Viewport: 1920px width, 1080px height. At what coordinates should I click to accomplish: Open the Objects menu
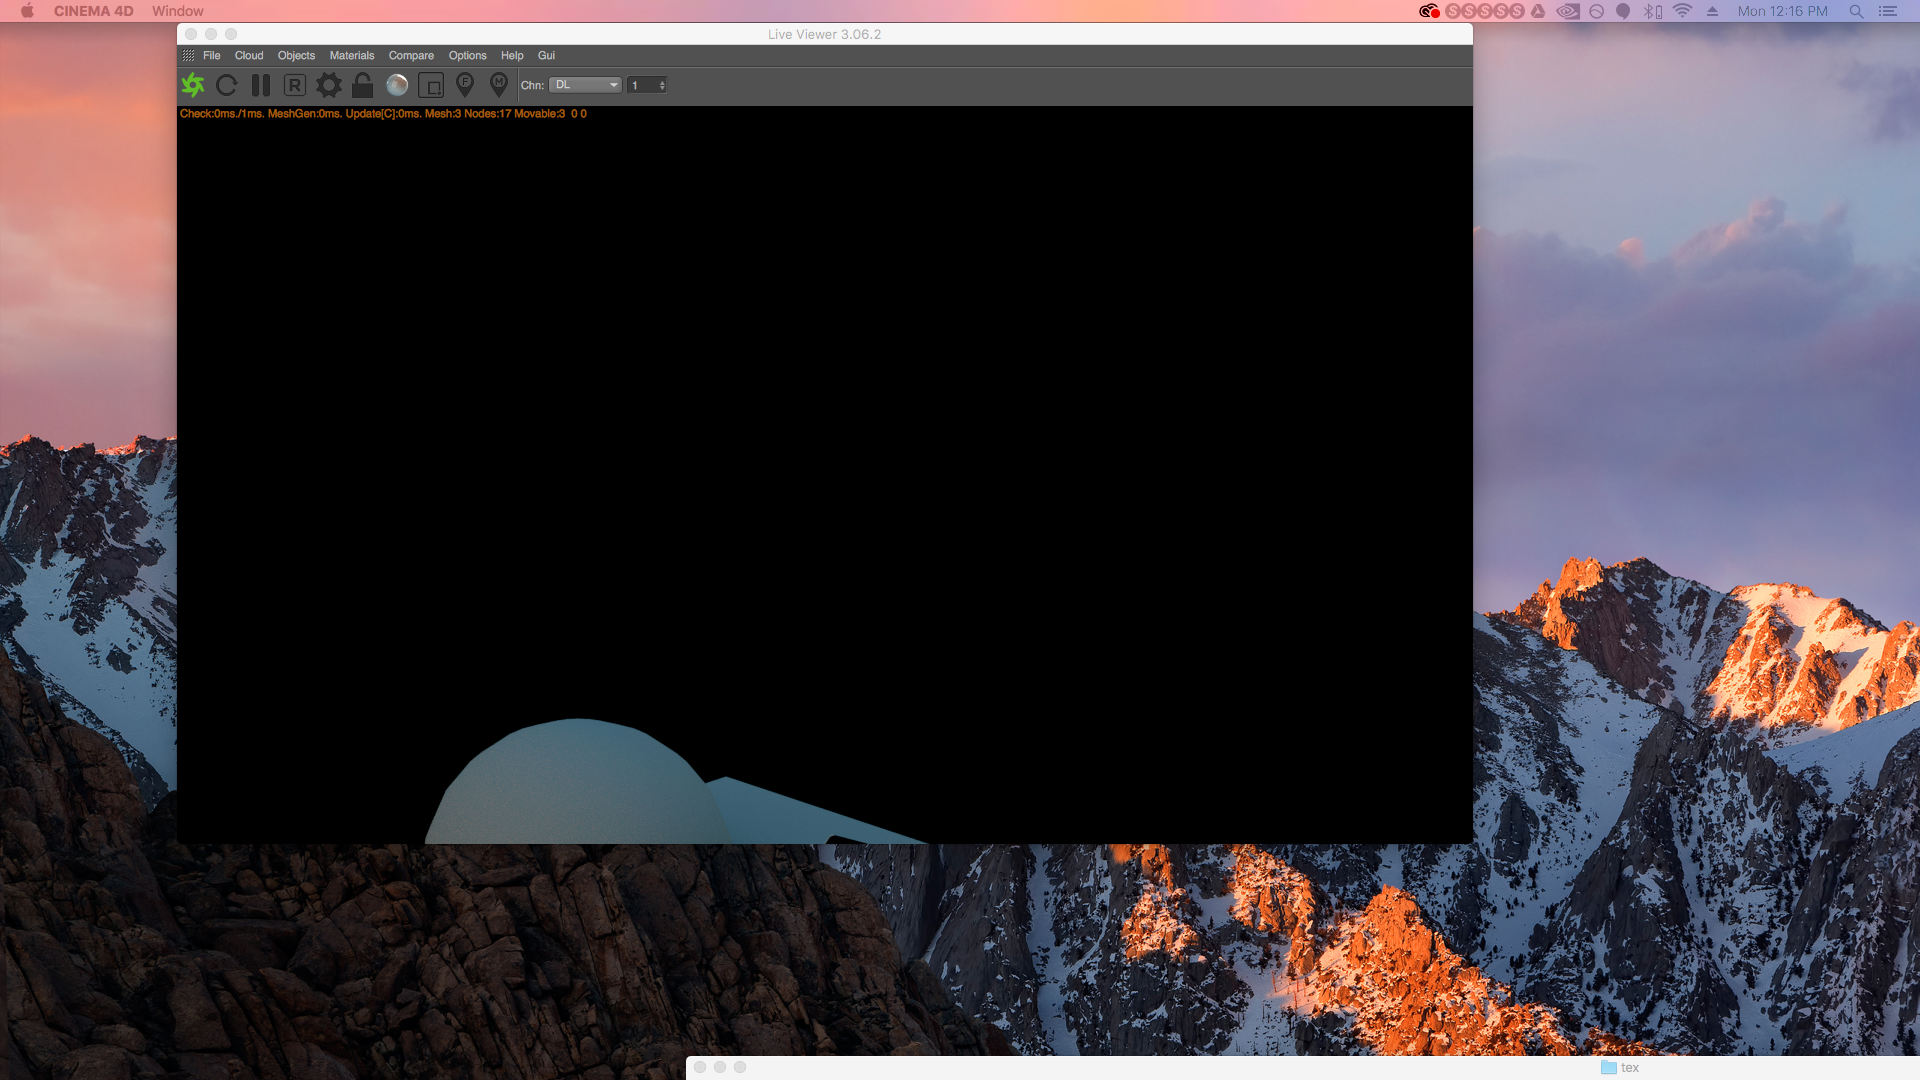(296, 56)
